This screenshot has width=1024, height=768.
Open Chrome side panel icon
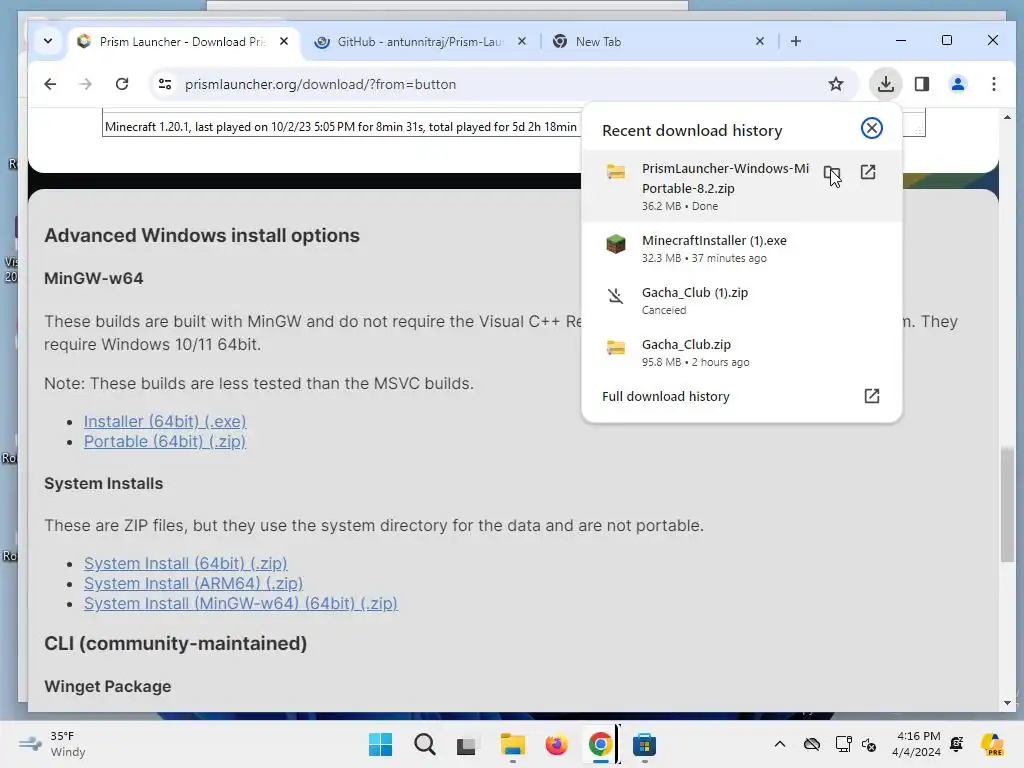tap(921, 84)
